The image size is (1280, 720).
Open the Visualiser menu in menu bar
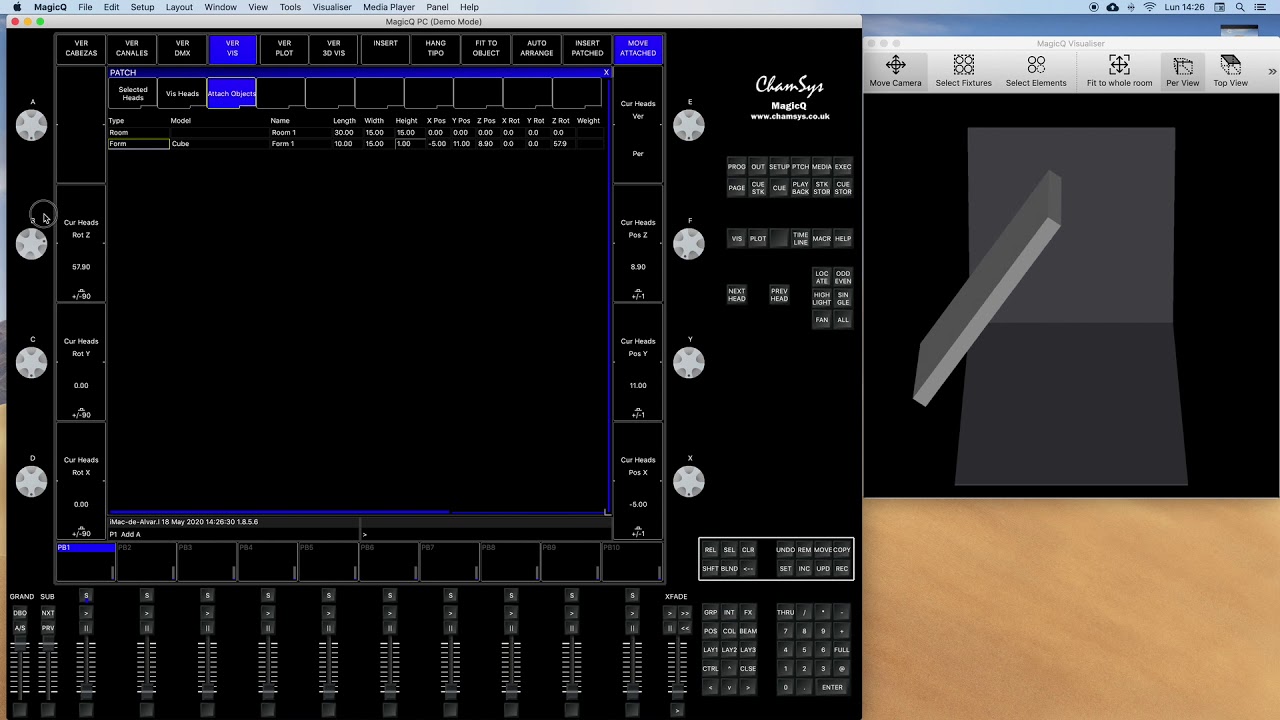pos(331,7)
